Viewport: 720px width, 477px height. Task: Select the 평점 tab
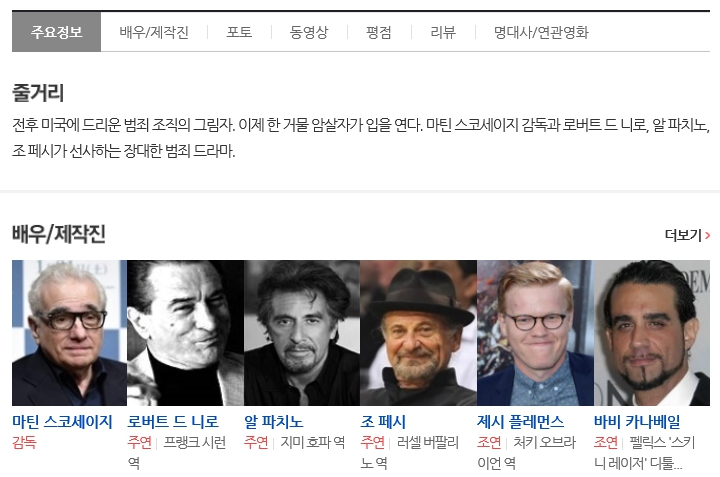pos(379,32)
